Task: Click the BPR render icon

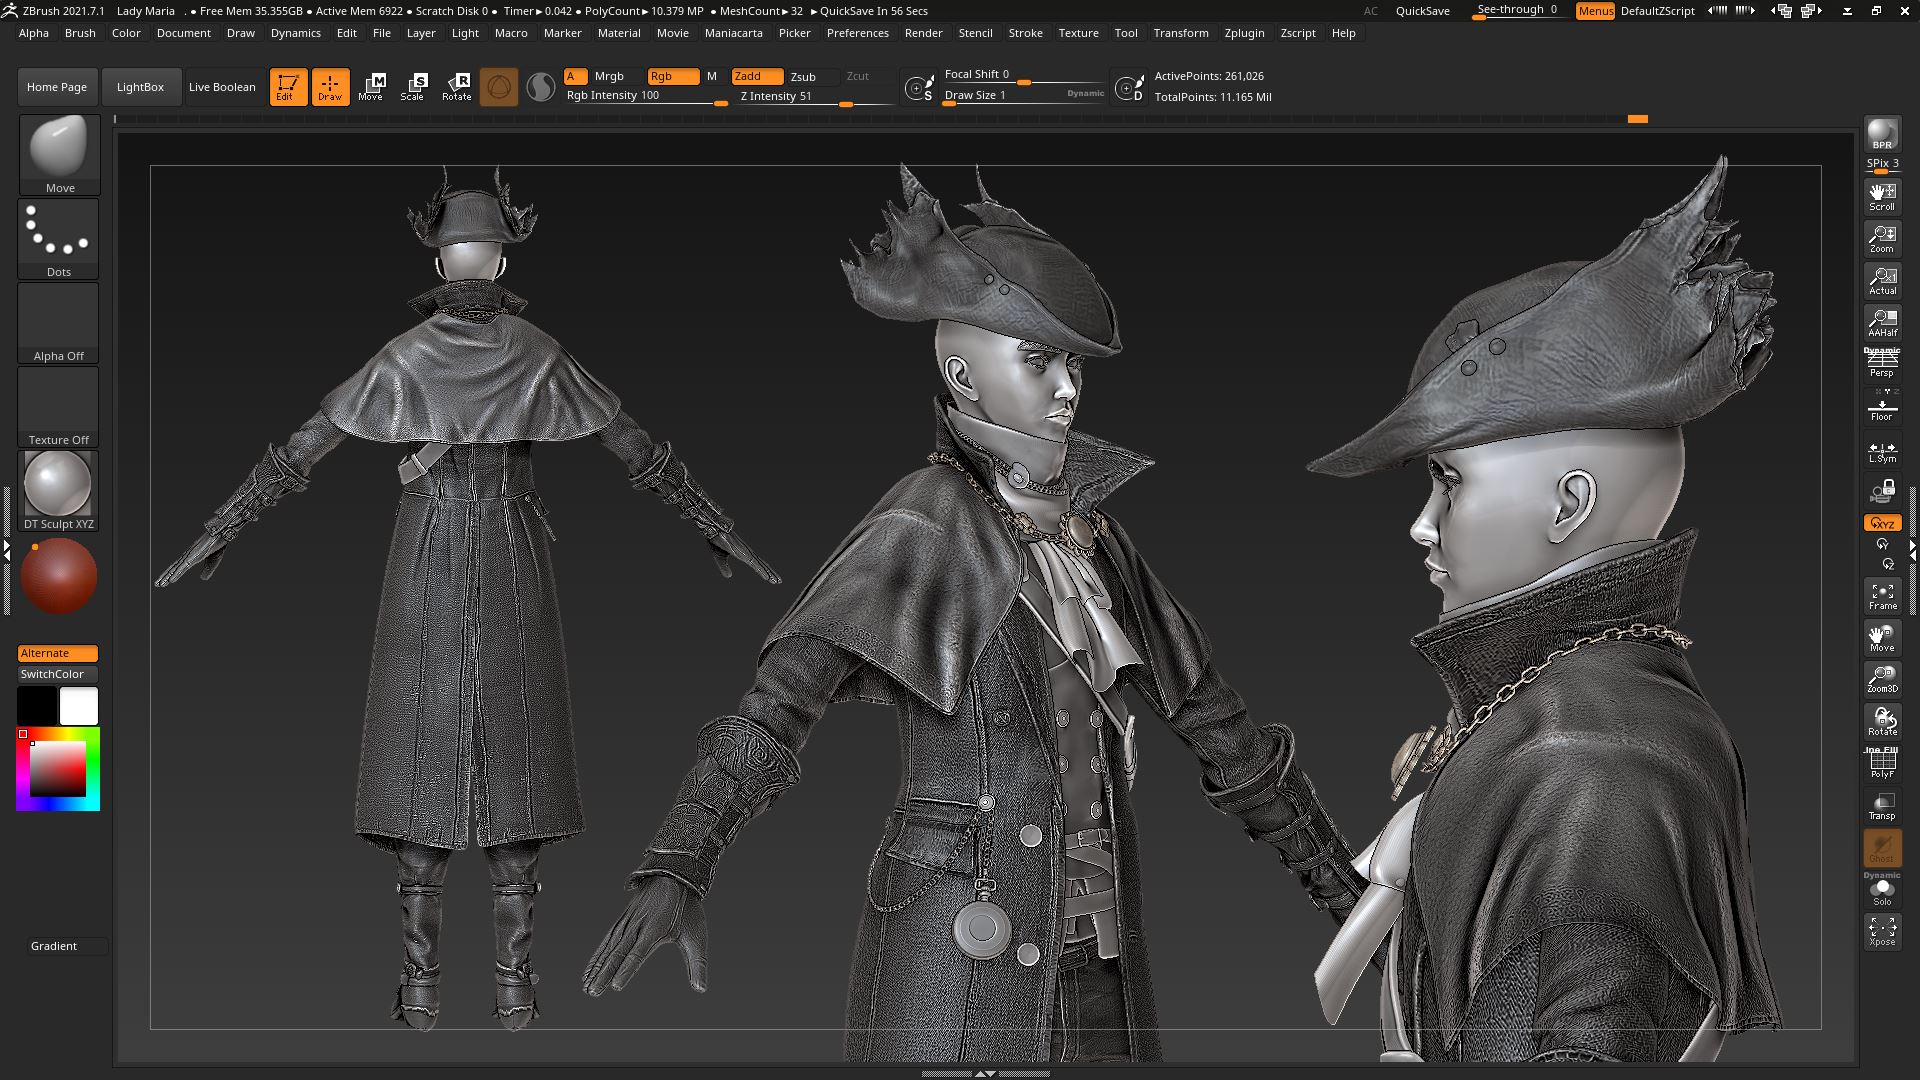Action: (x=1882, y=134)
